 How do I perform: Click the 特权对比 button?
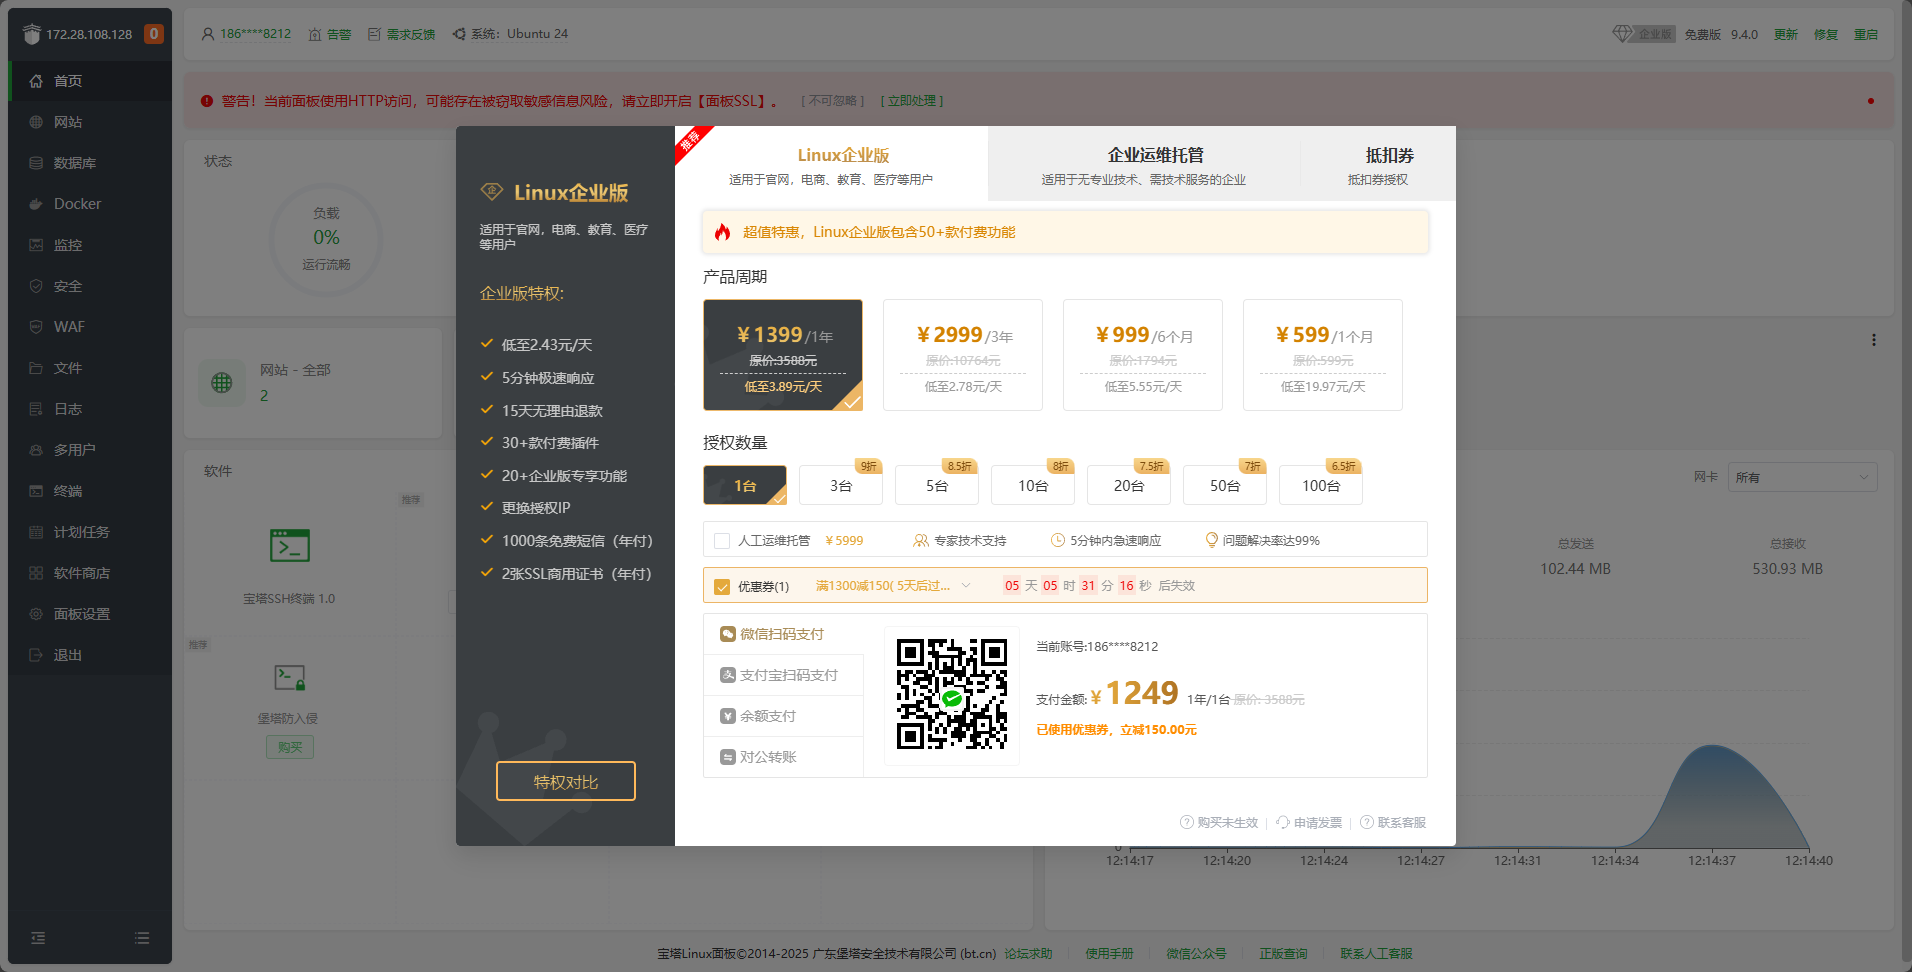pos(566,781)
